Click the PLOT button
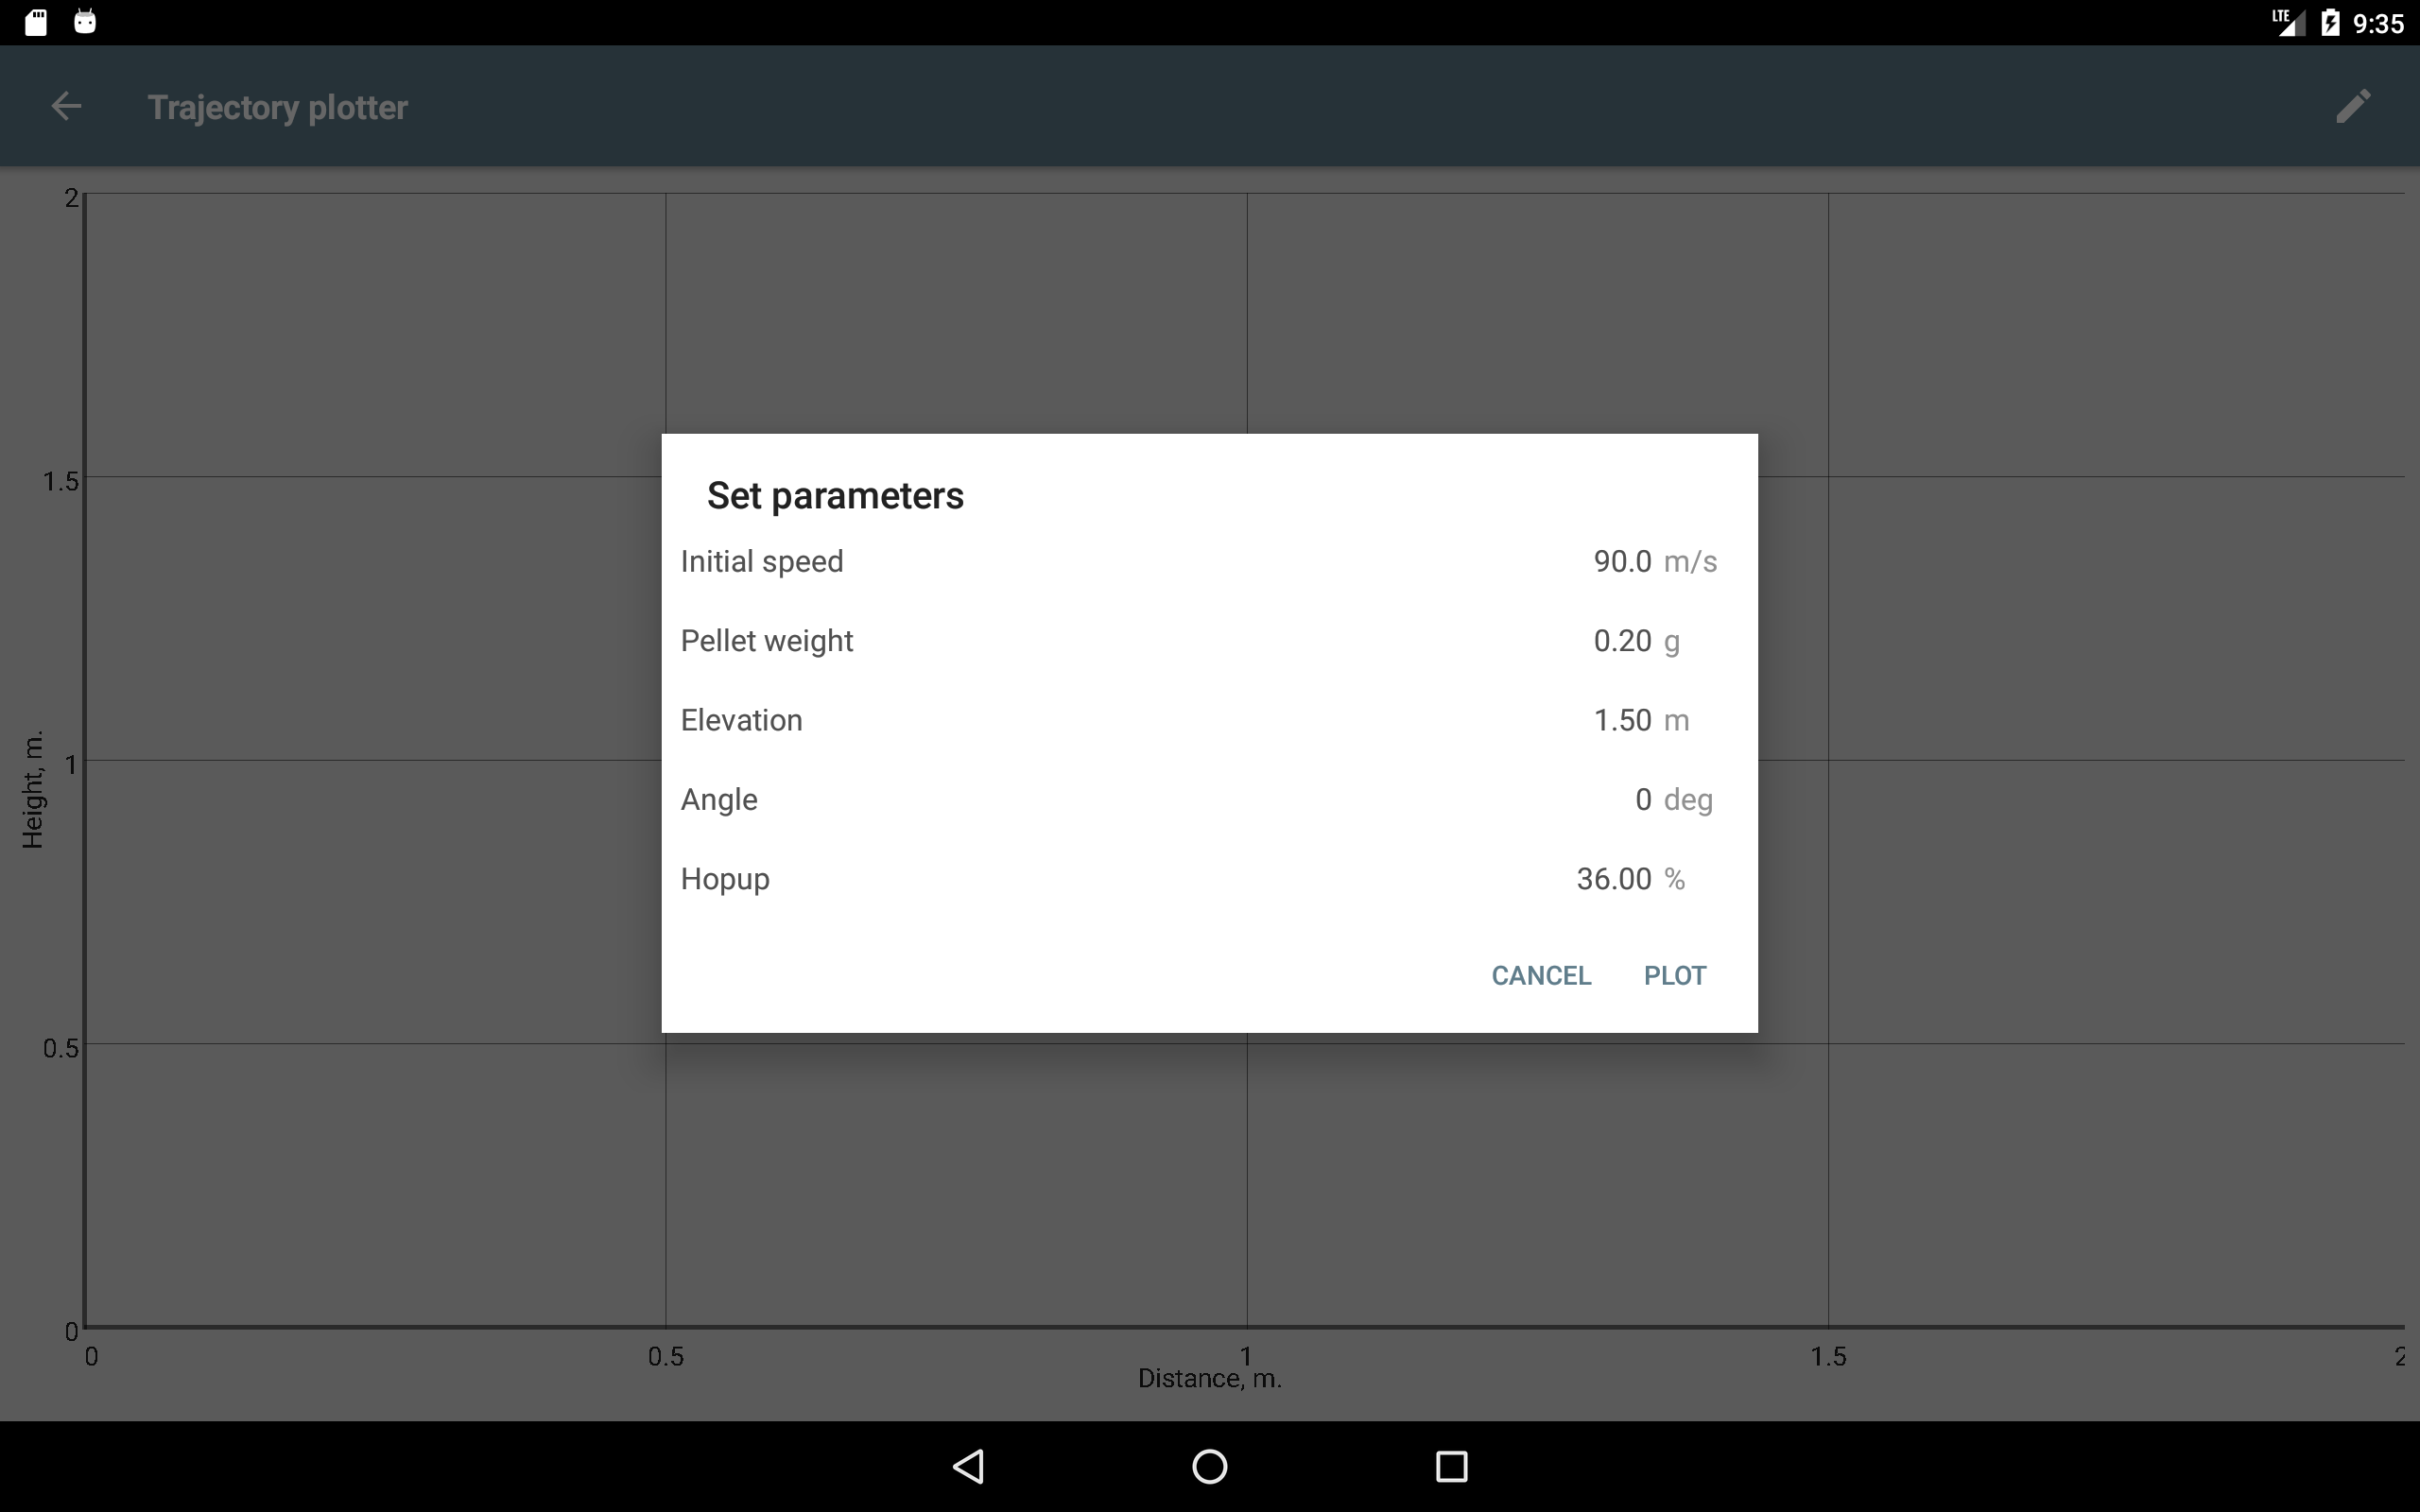The height and width of the screenshot is (1512, 2420). (x=1675, y=975)
